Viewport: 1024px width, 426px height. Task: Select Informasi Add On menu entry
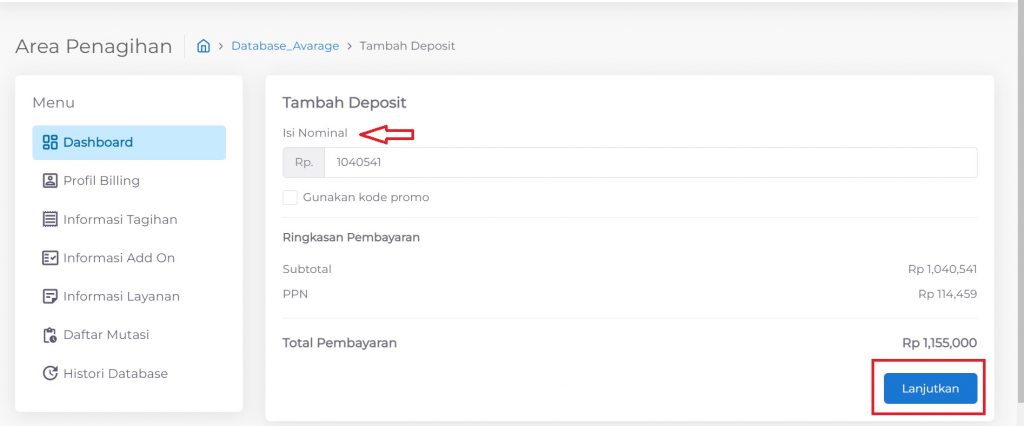tap(119, 258)
